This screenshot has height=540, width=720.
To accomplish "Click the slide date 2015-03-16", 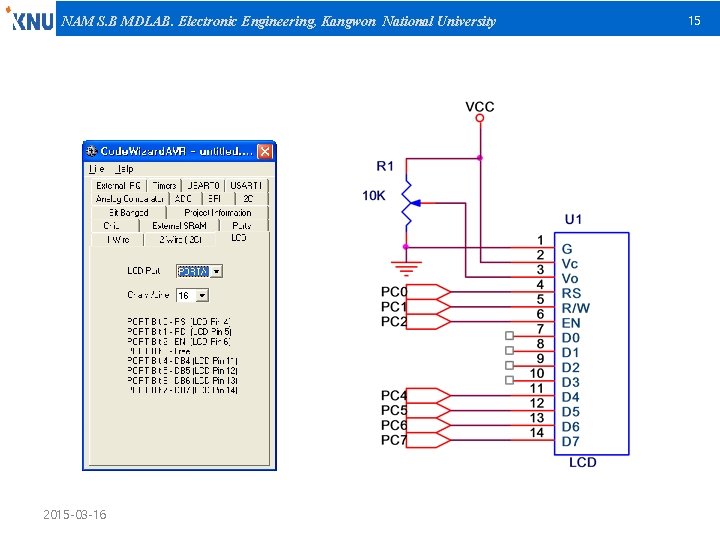I will click(75, 514).
